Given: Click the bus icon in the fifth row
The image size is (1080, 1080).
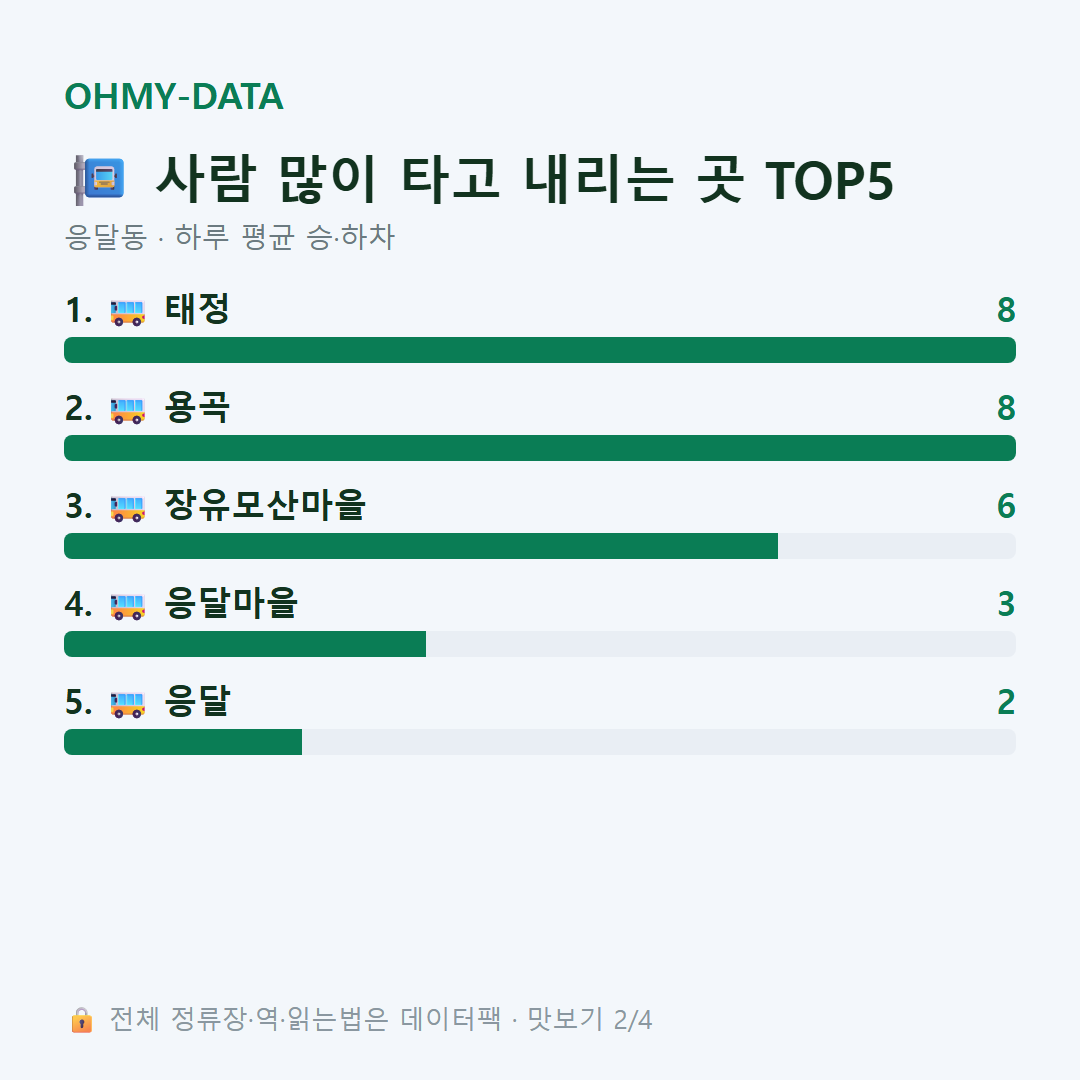Looking at the screenshot, I should (127, 704).
